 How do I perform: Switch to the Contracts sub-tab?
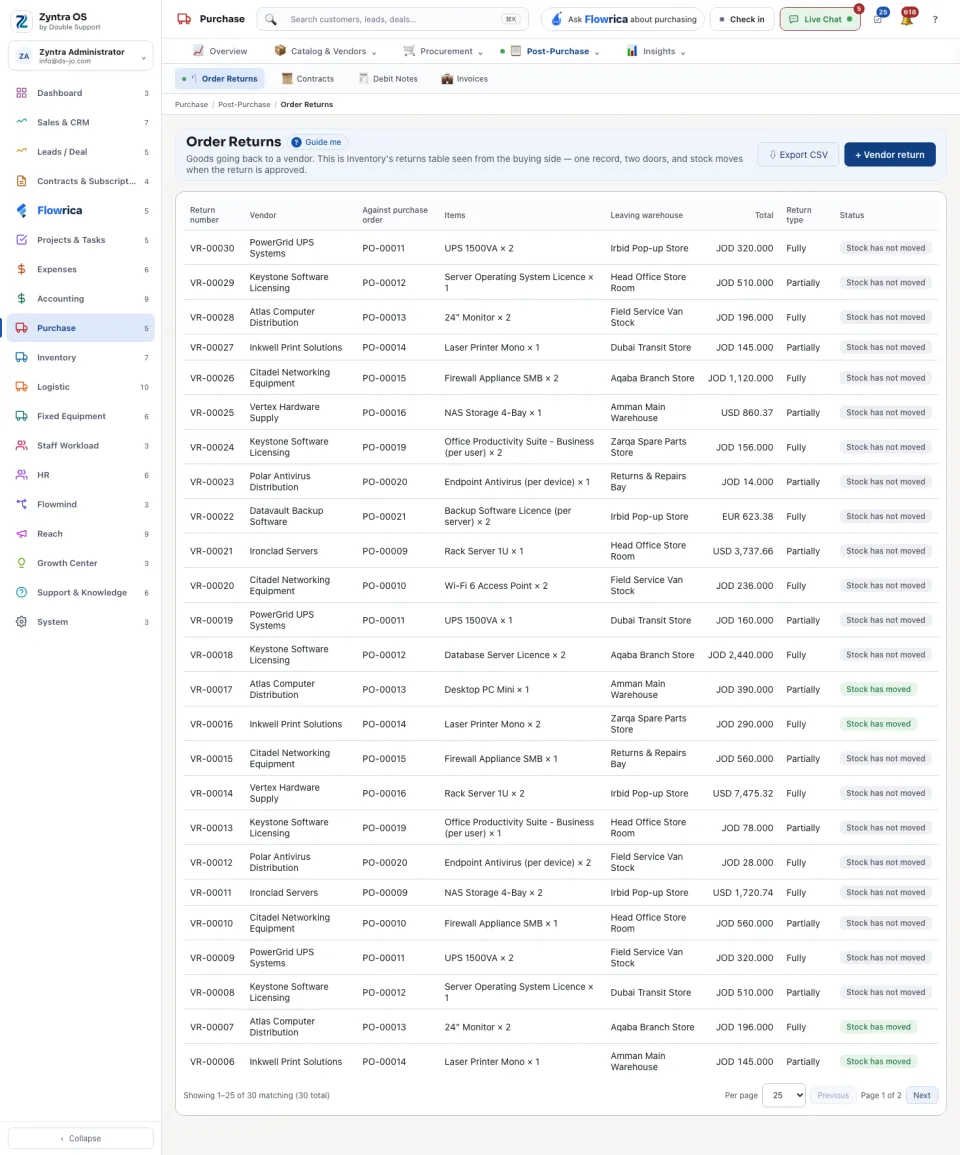[308, 79]
